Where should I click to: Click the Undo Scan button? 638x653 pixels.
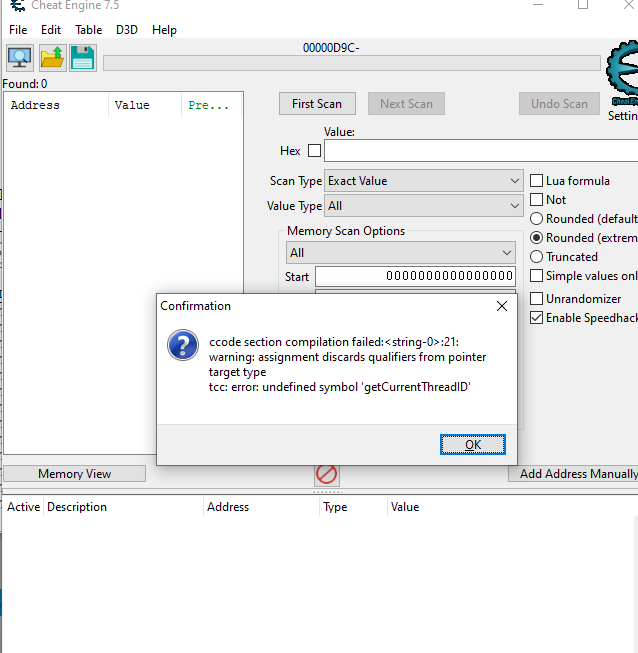(x=559, y=104)
